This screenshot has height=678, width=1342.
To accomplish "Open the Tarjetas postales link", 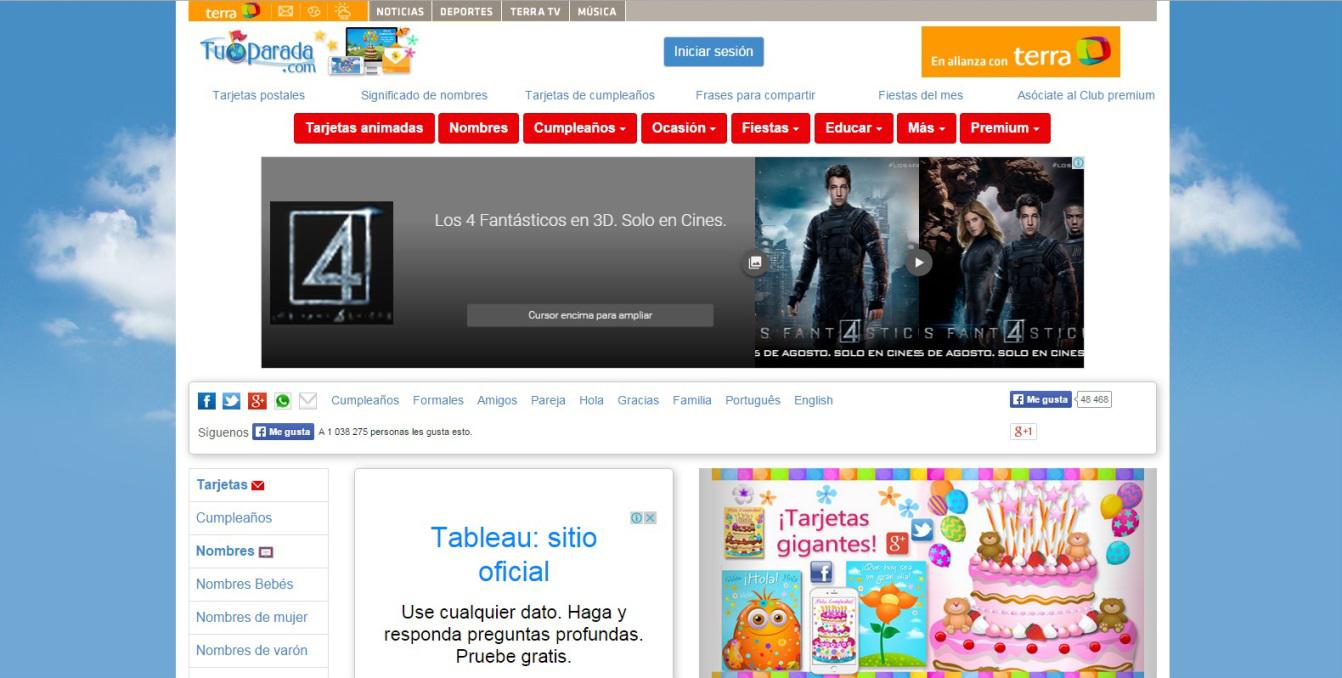I will click(x=259, y=96).
